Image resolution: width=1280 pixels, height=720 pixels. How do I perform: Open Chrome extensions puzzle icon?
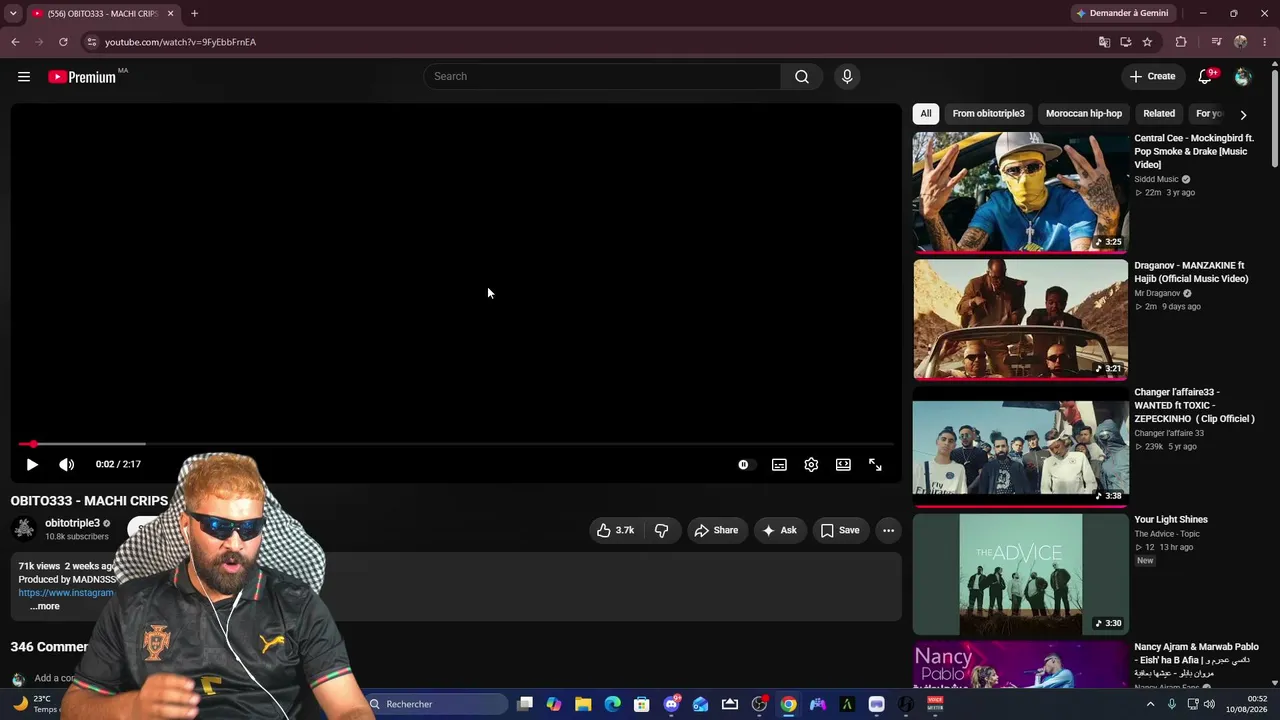1181,42
